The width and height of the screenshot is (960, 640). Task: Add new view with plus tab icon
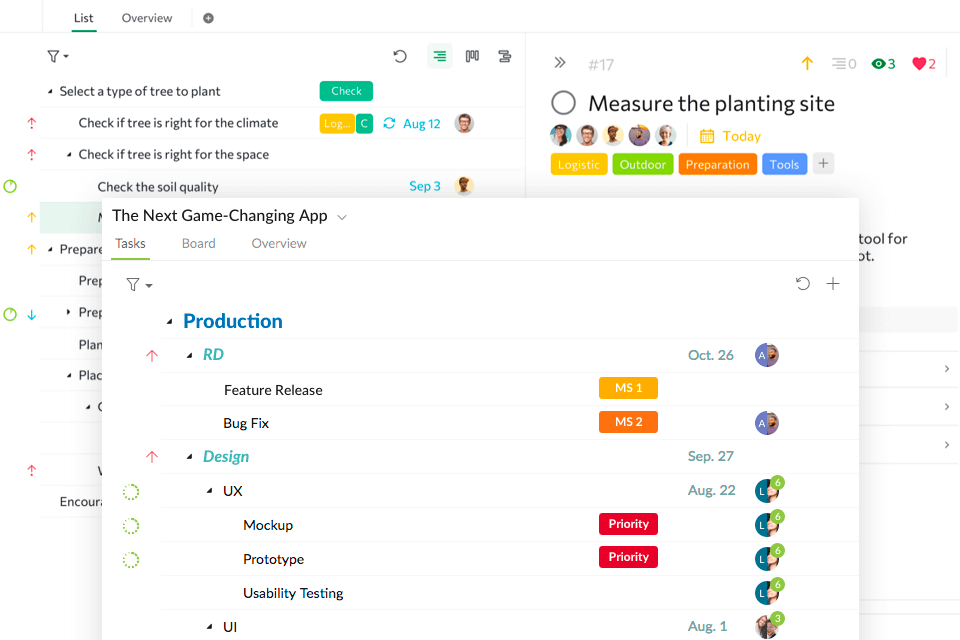[208, 18]
